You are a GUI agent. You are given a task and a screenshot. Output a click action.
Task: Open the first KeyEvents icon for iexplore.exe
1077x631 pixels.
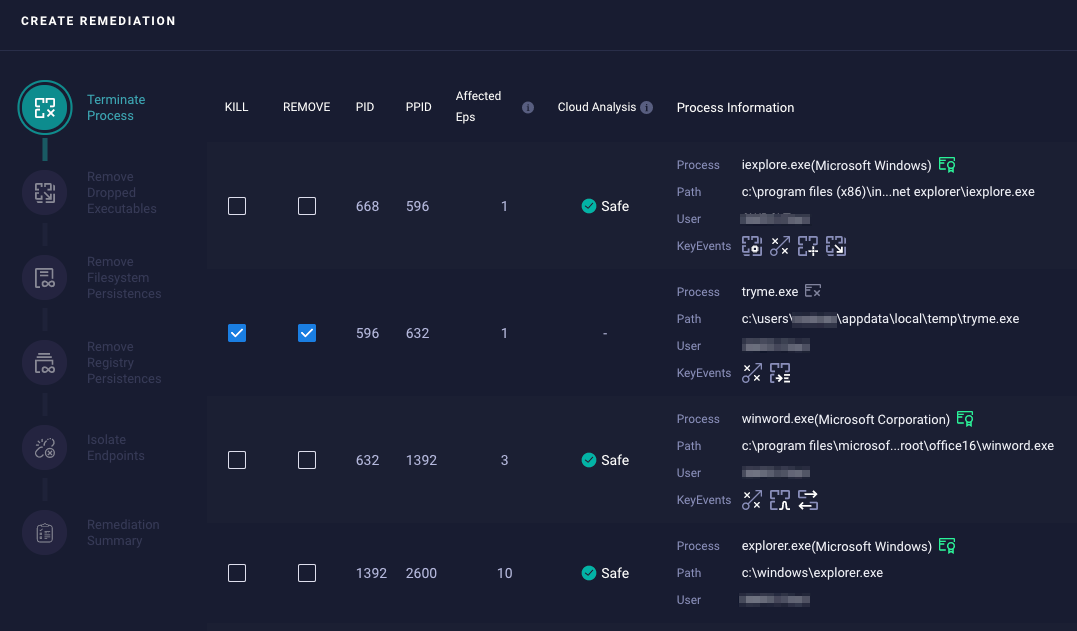click(x=752, y=246)
